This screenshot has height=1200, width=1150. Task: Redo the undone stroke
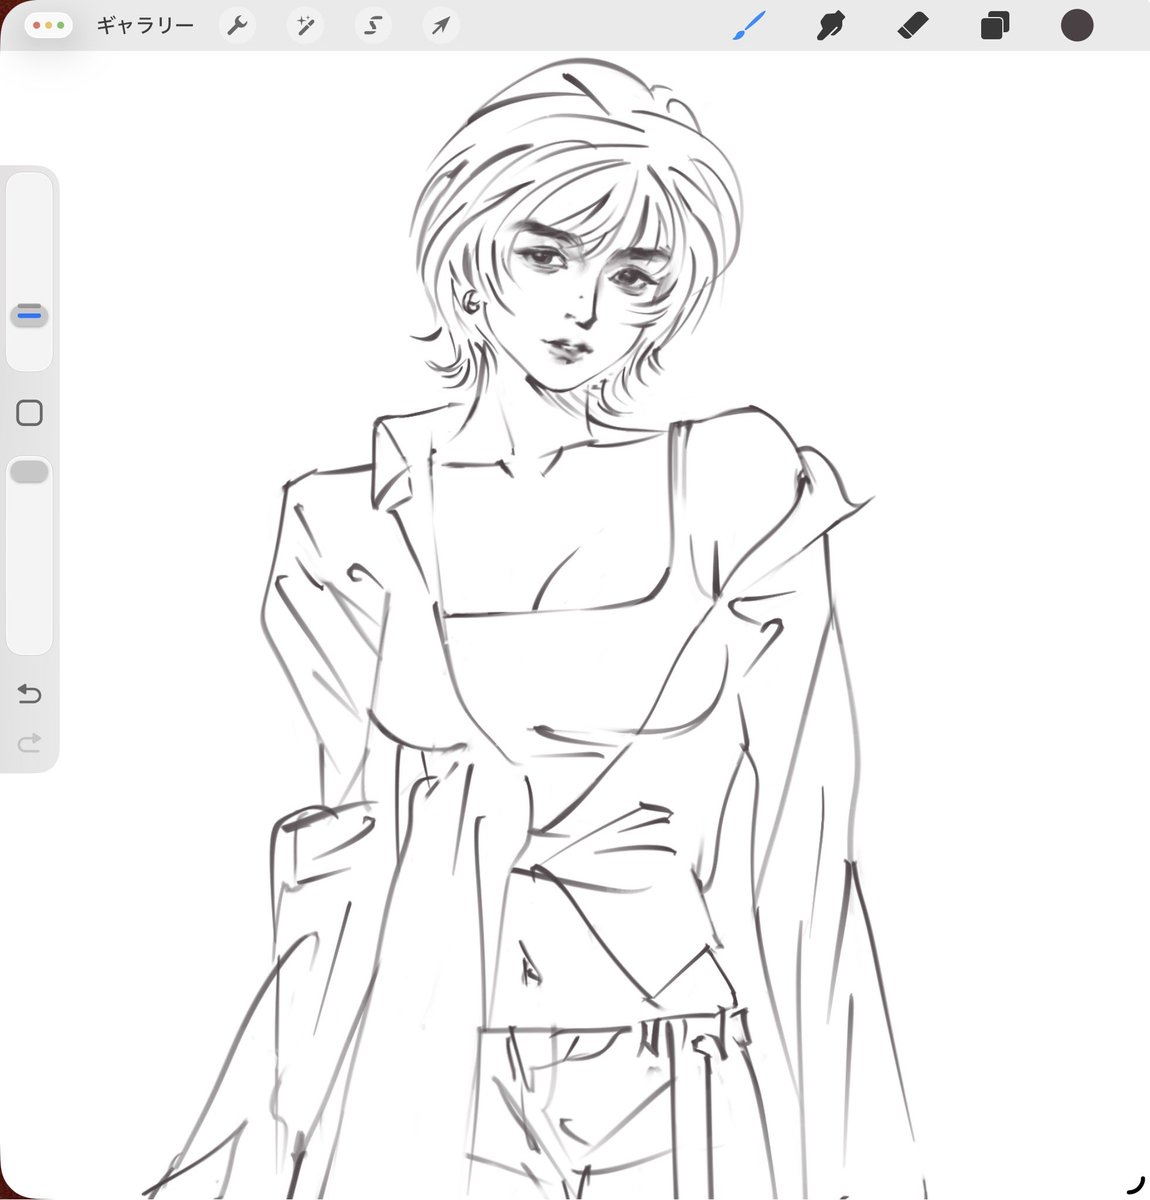tap(29, 743)
